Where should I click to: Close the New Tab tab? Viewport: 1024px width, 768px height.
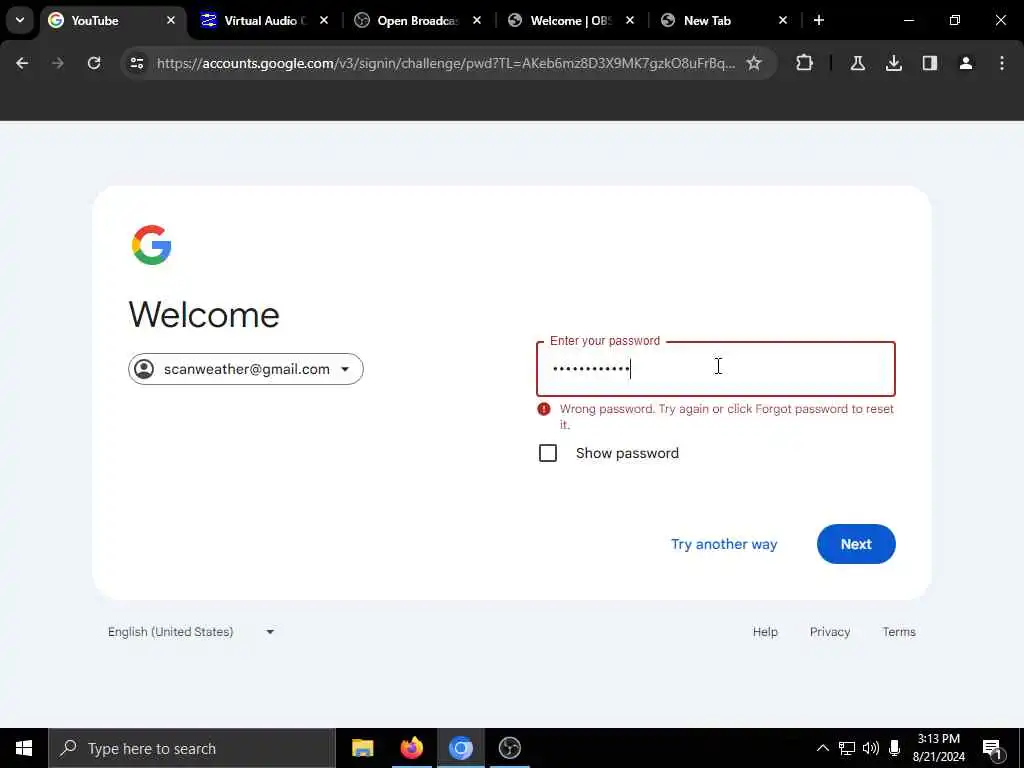[x=782, y=20]
